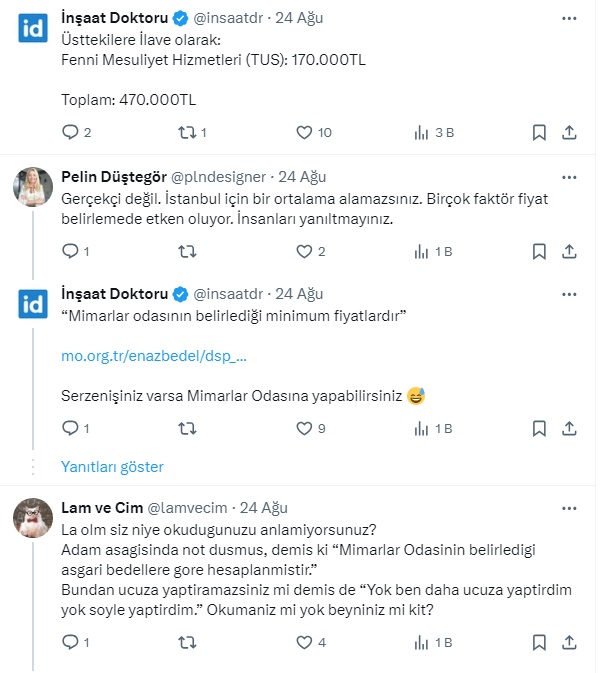Bookmark the mo.org.tr link tweet
The height and width of the screenshot is (673, 603).
tap(539, 429)
